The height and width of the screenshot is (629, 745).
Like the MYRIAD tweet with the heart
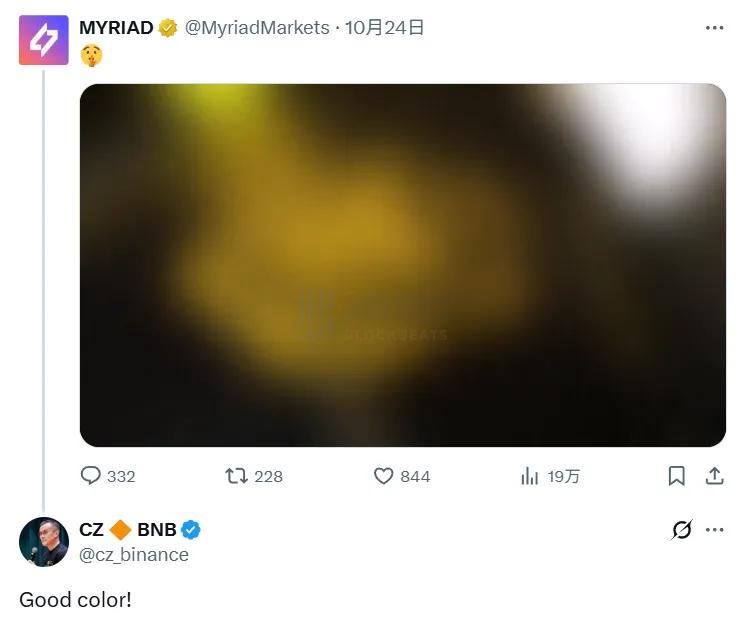point(384,476)
